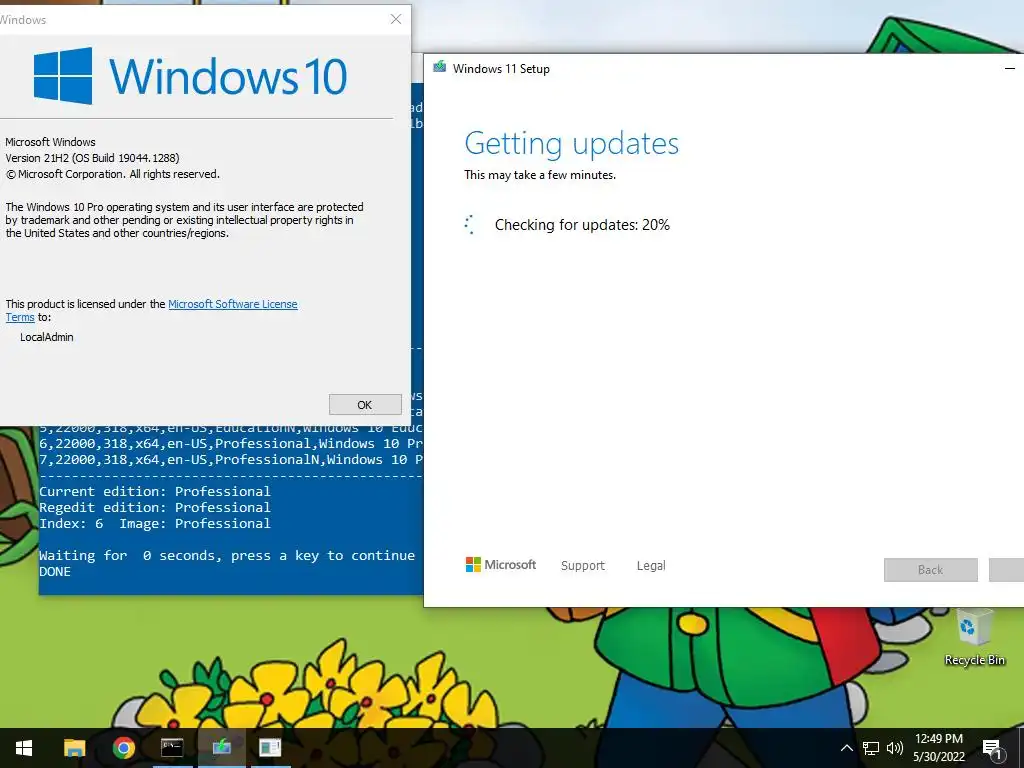Click the 6,22000,318 Professional console line
This screenshot has width=1024, height=768.
[231, 443]
